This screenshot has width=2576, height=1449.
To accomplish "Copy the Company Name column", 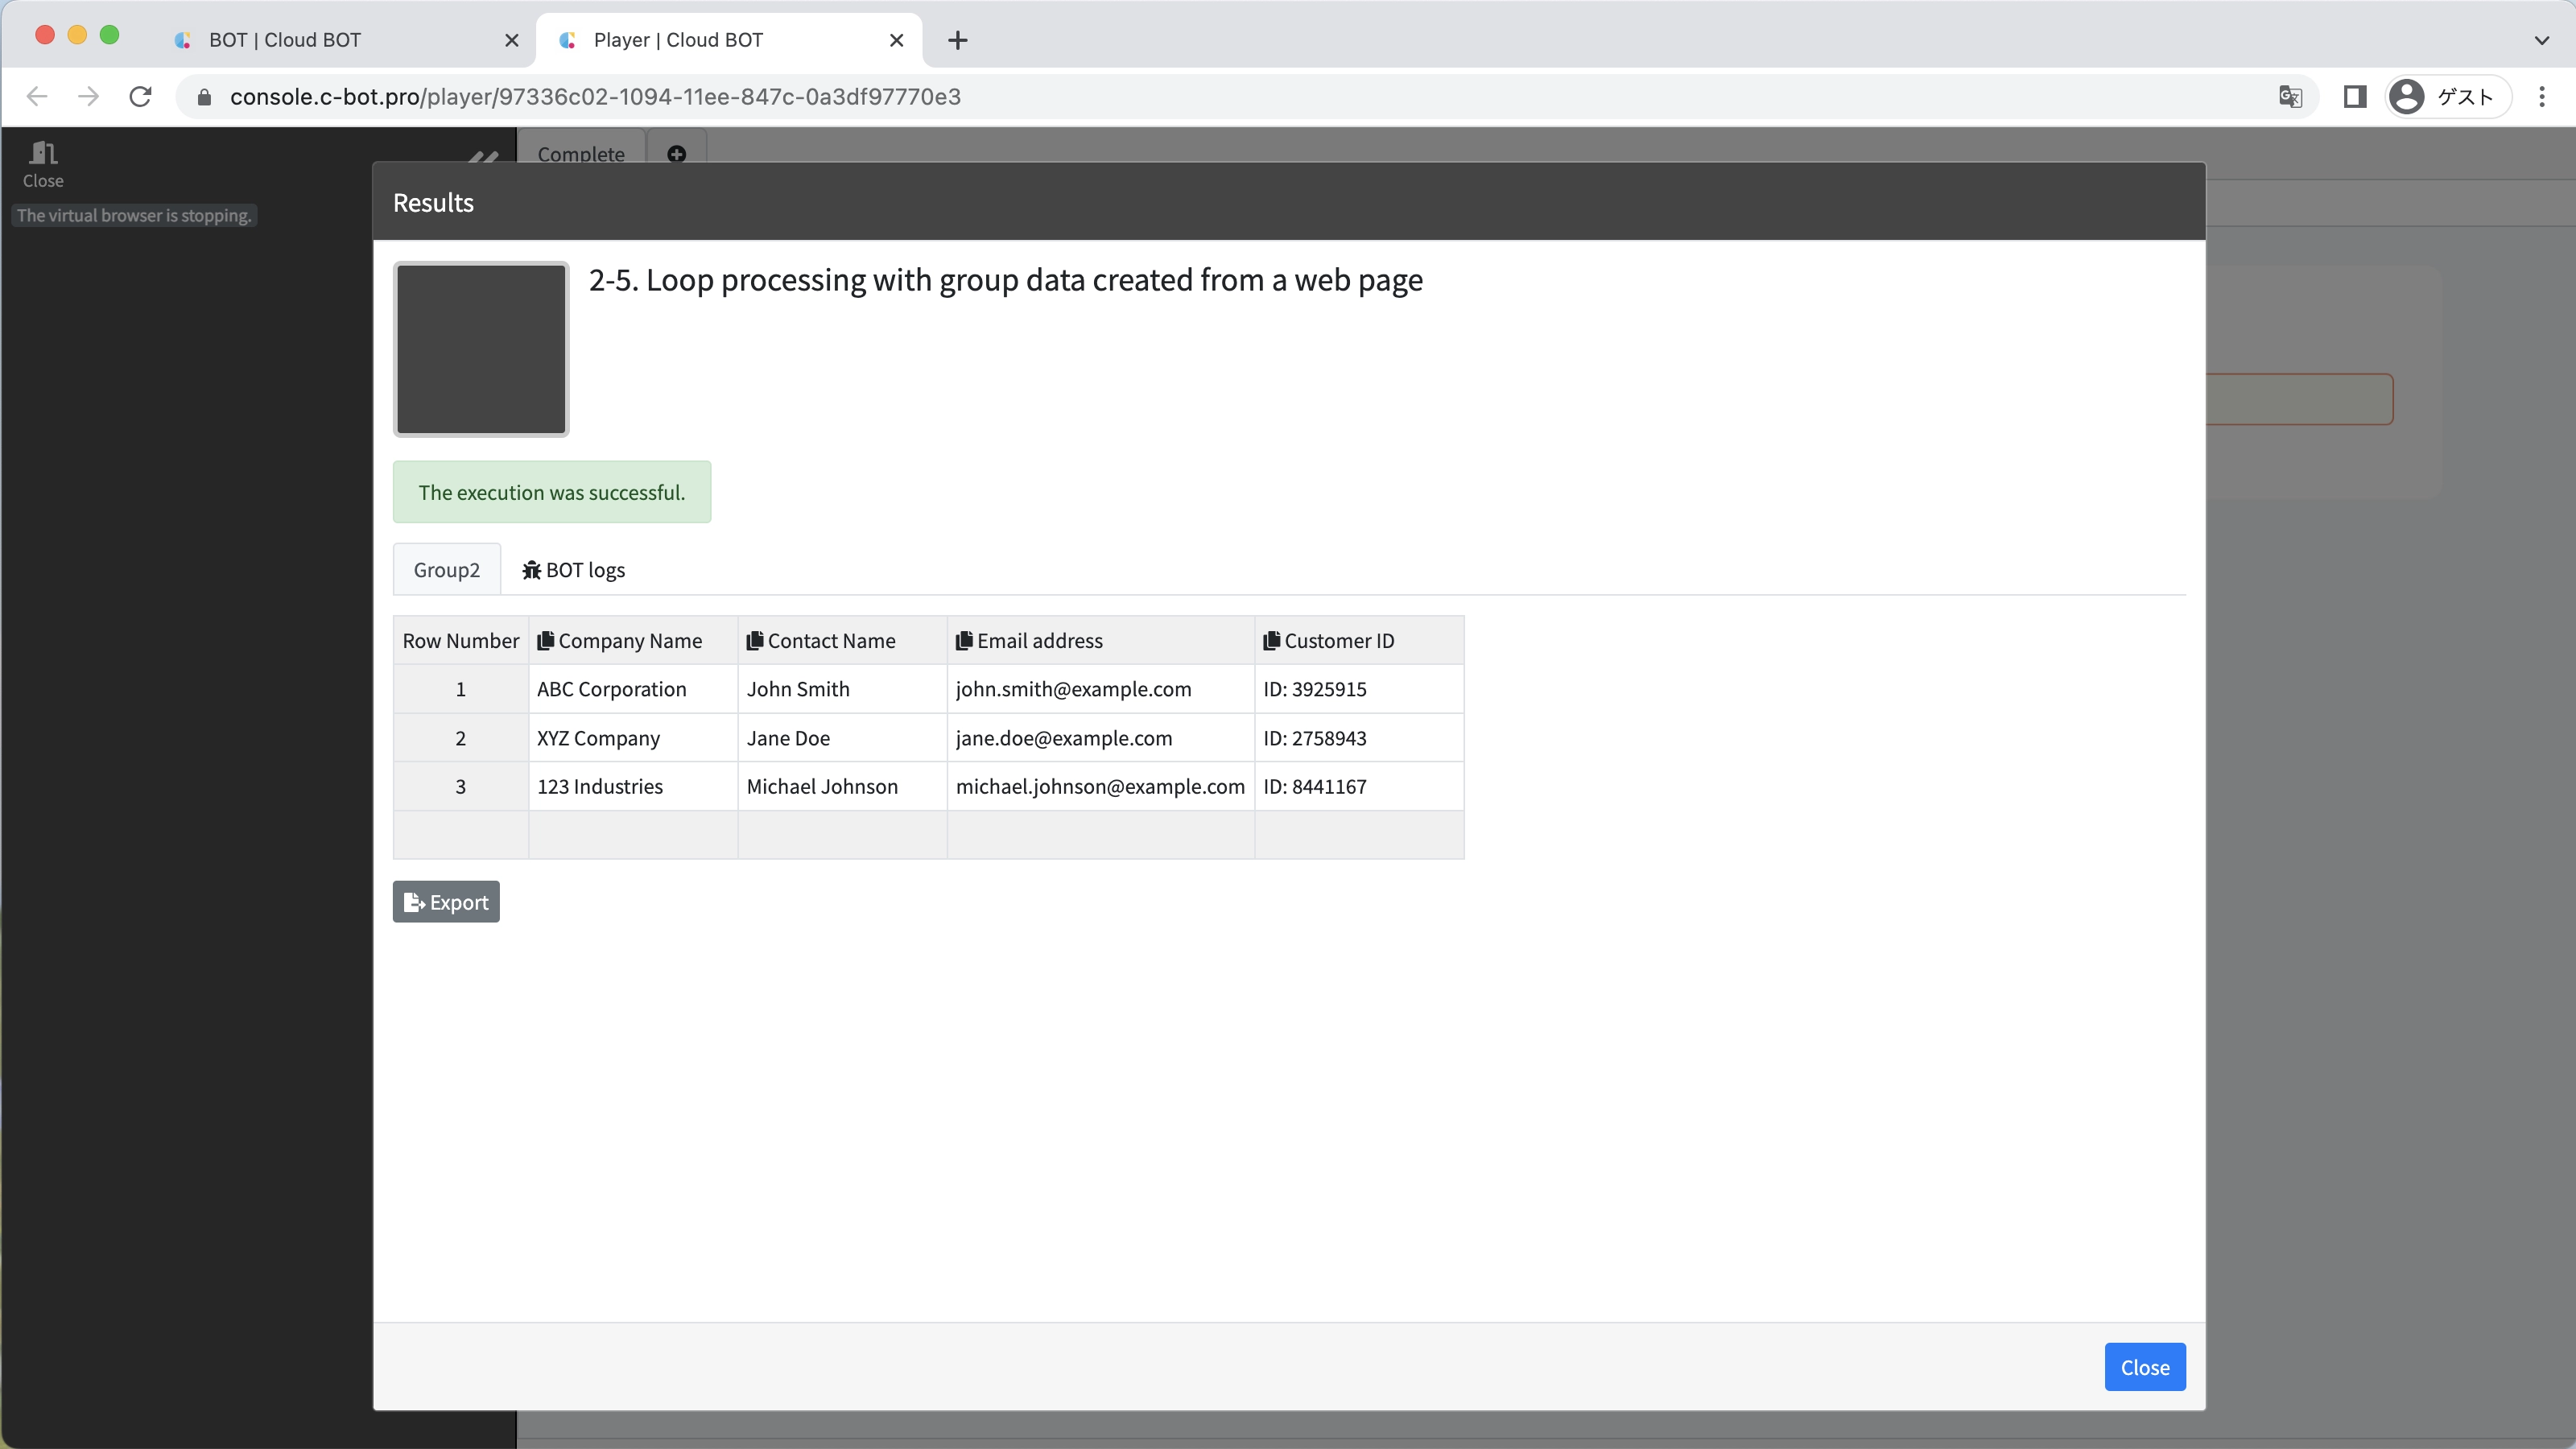I will 545,641.
